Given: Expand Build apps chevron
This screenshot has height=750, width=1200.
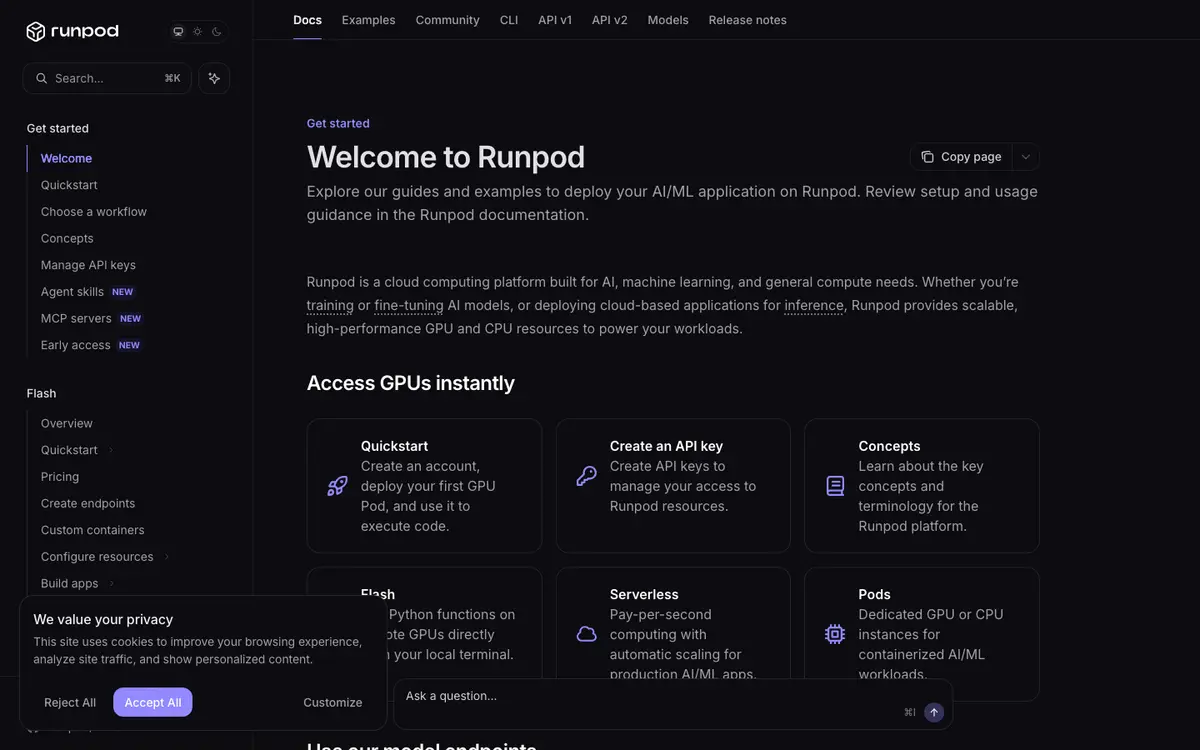Looking at the screenshot, I should pos(112,583).
